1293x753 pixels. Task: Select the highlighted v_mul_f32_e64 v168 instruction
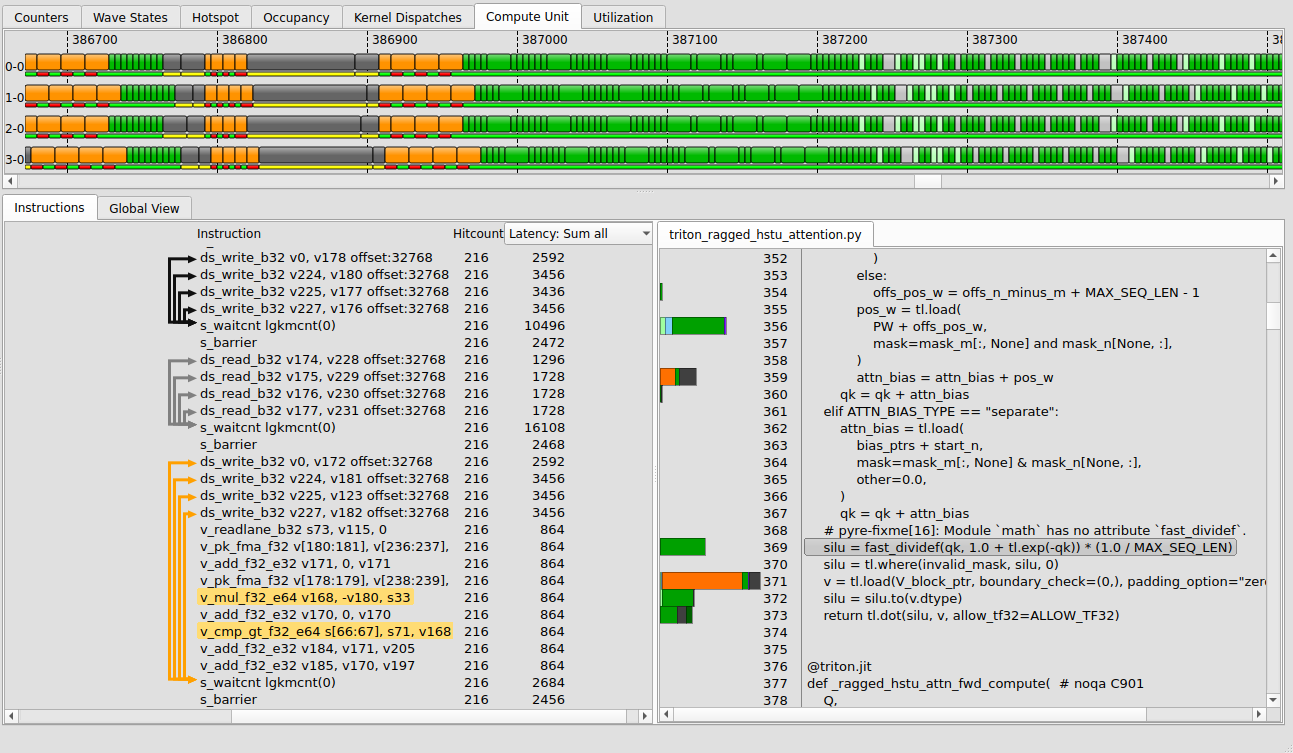[305, 598]
